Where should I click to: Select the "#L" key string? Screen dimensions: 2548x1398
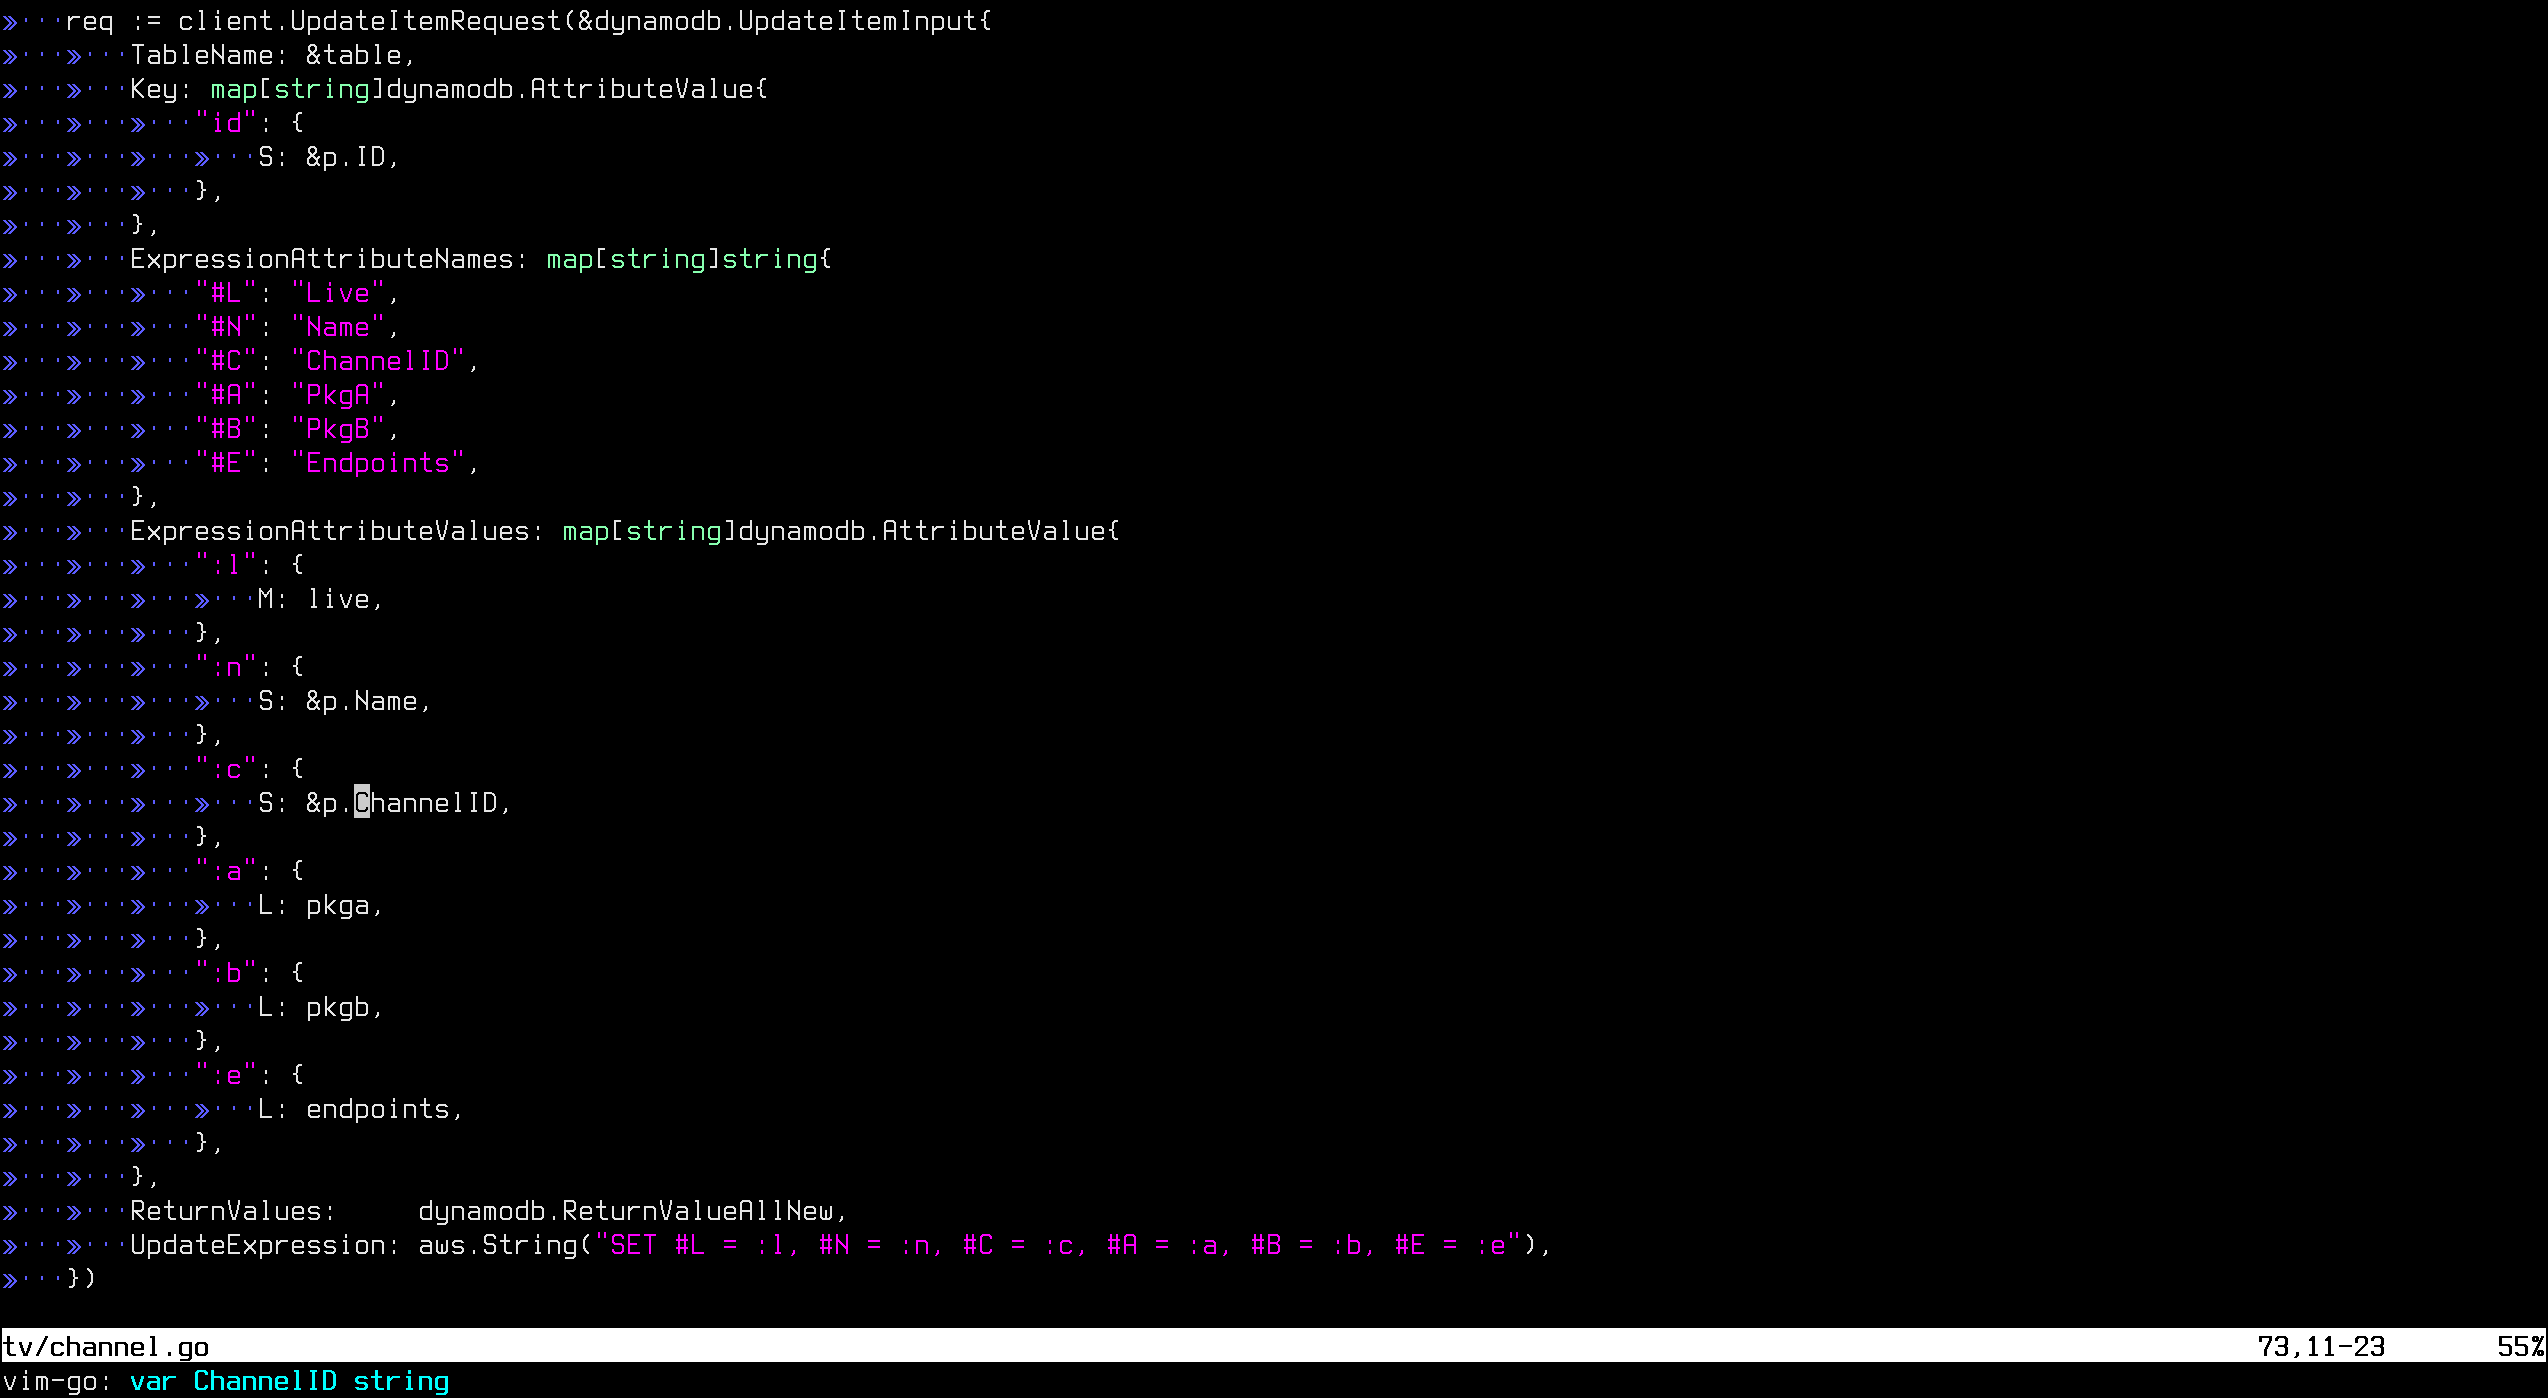pyautogui.click(x=226, y=293)
